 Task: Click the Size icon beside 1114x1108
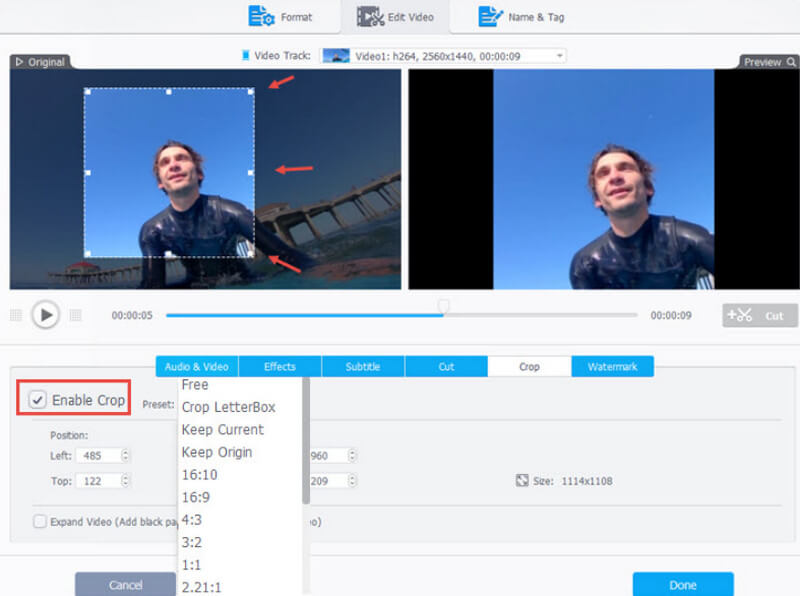(x=522, y=481)
